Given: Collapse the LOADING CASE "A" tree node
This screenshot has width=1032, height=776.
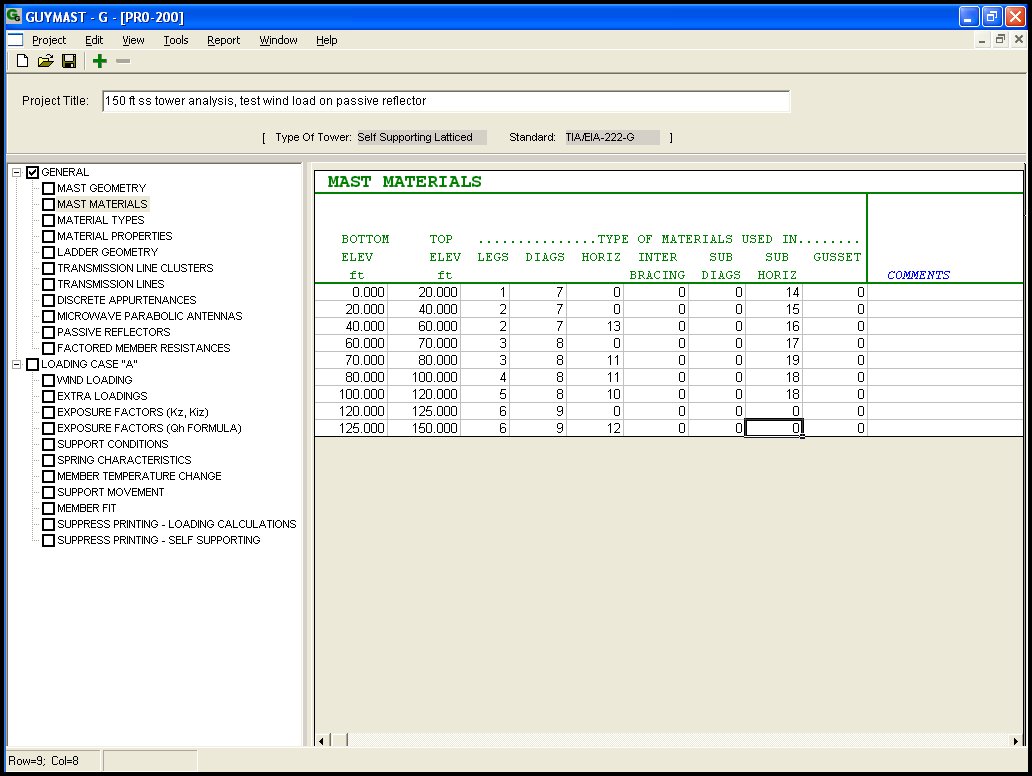Looking at the screenshot, I should pos(16,365).
